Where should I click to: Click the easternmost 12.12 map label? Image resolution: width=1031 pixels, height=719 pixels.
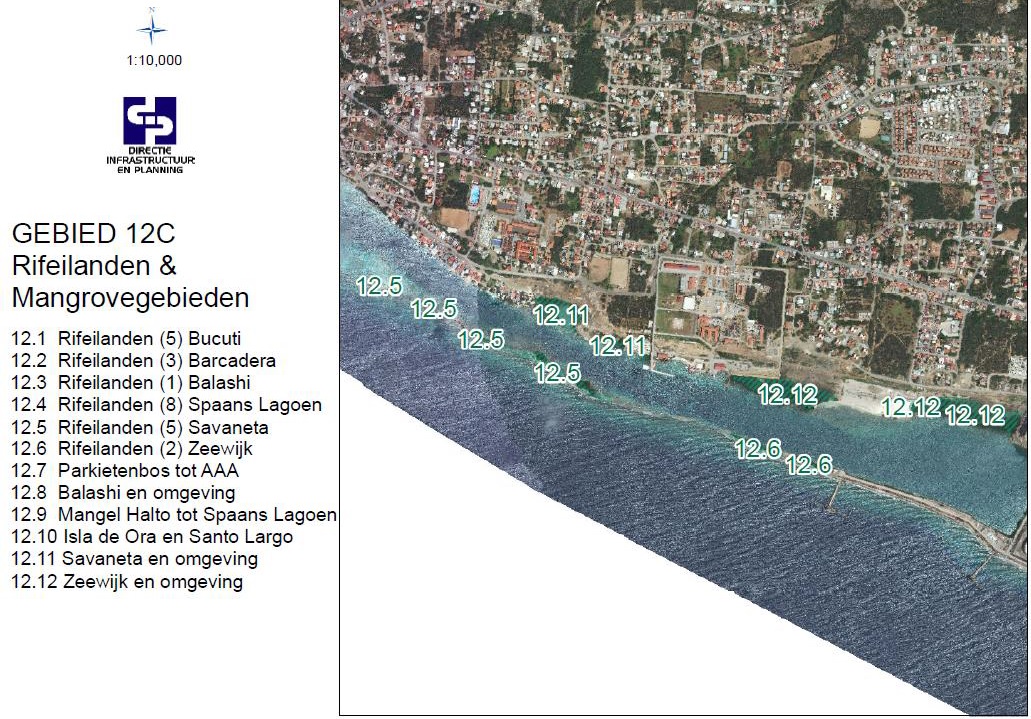coord(974,415)
